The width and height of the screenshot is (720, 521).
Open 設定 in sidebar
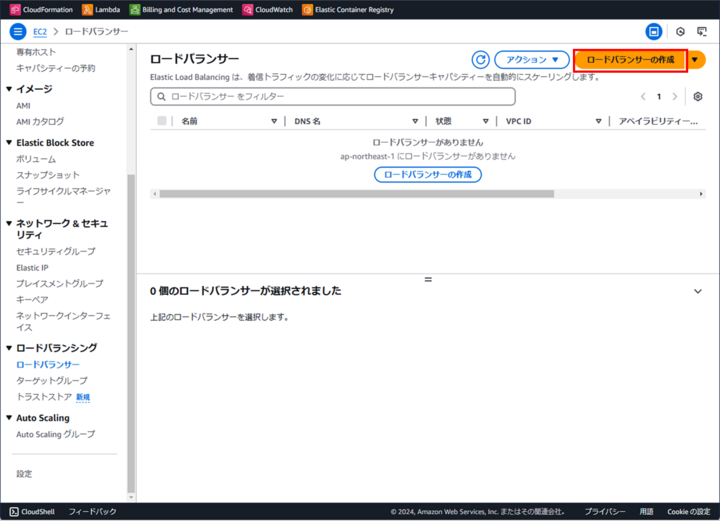coord(24,474)
